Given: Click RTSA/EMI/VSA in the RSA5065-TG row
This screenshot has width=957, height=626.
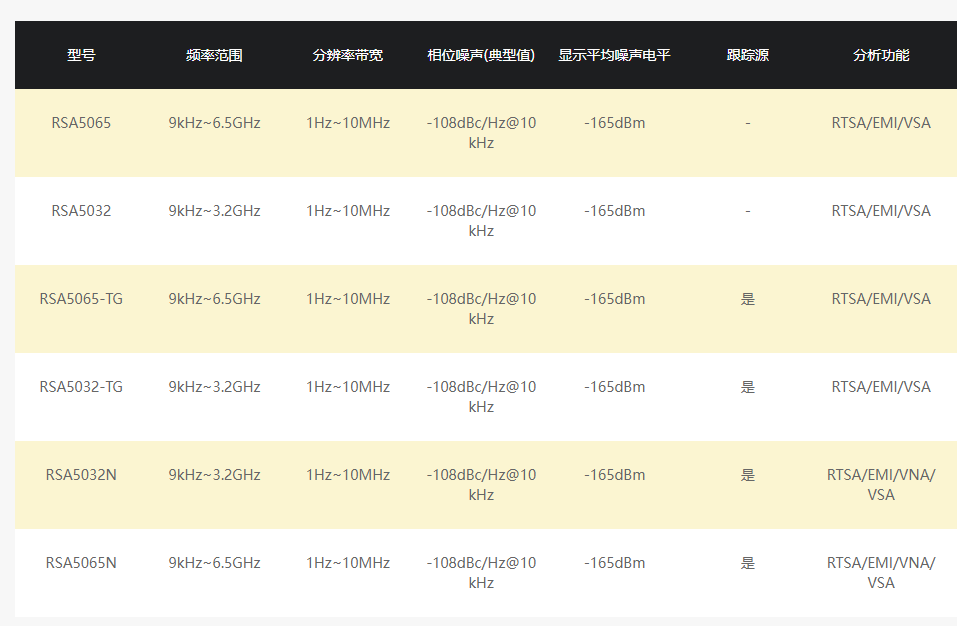Looking at the screenshot, I should point(881,298).
